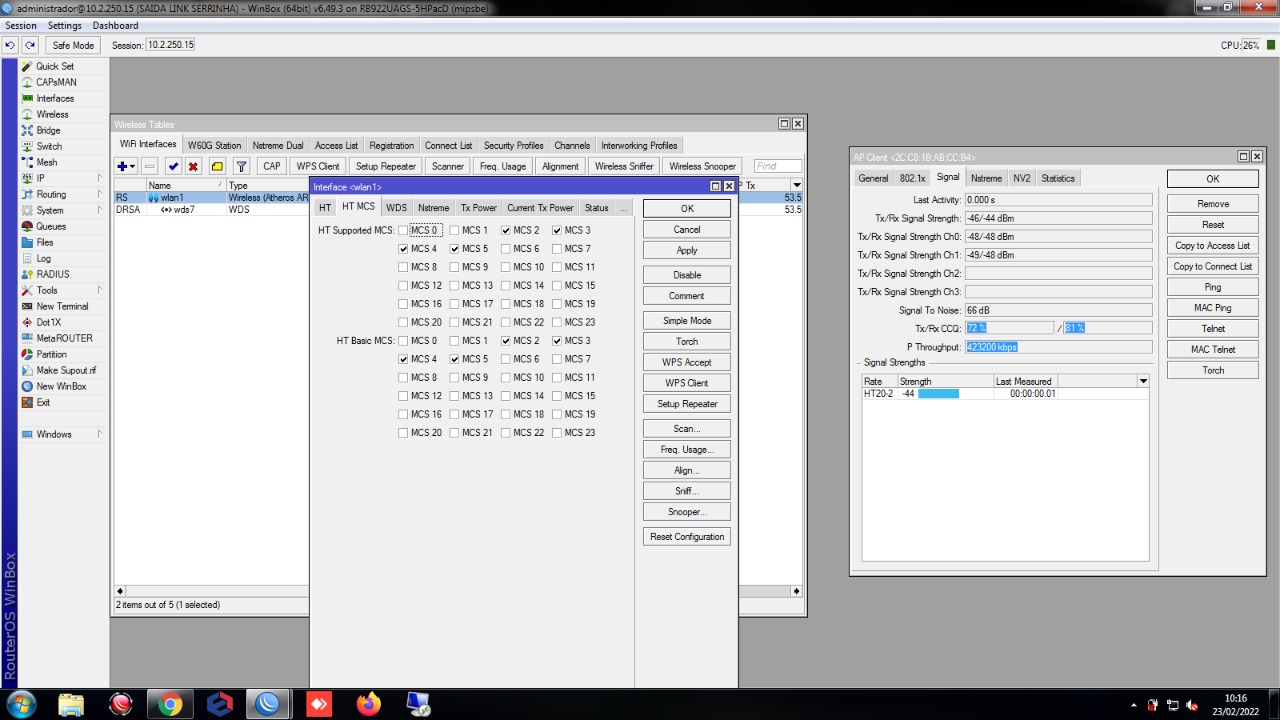Click the MAC Ping button
Viewport: 1280px width, 720px height.
[1212, 308]
